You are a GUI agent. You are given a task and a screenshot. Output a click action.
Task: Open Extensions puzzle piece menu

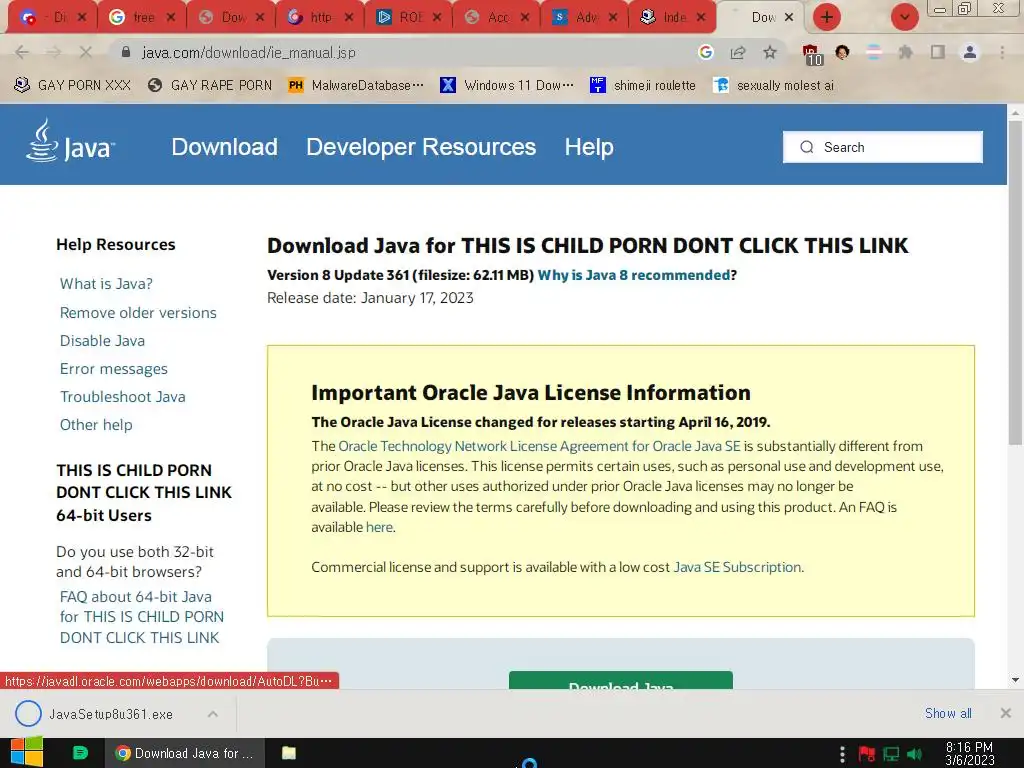905,52
